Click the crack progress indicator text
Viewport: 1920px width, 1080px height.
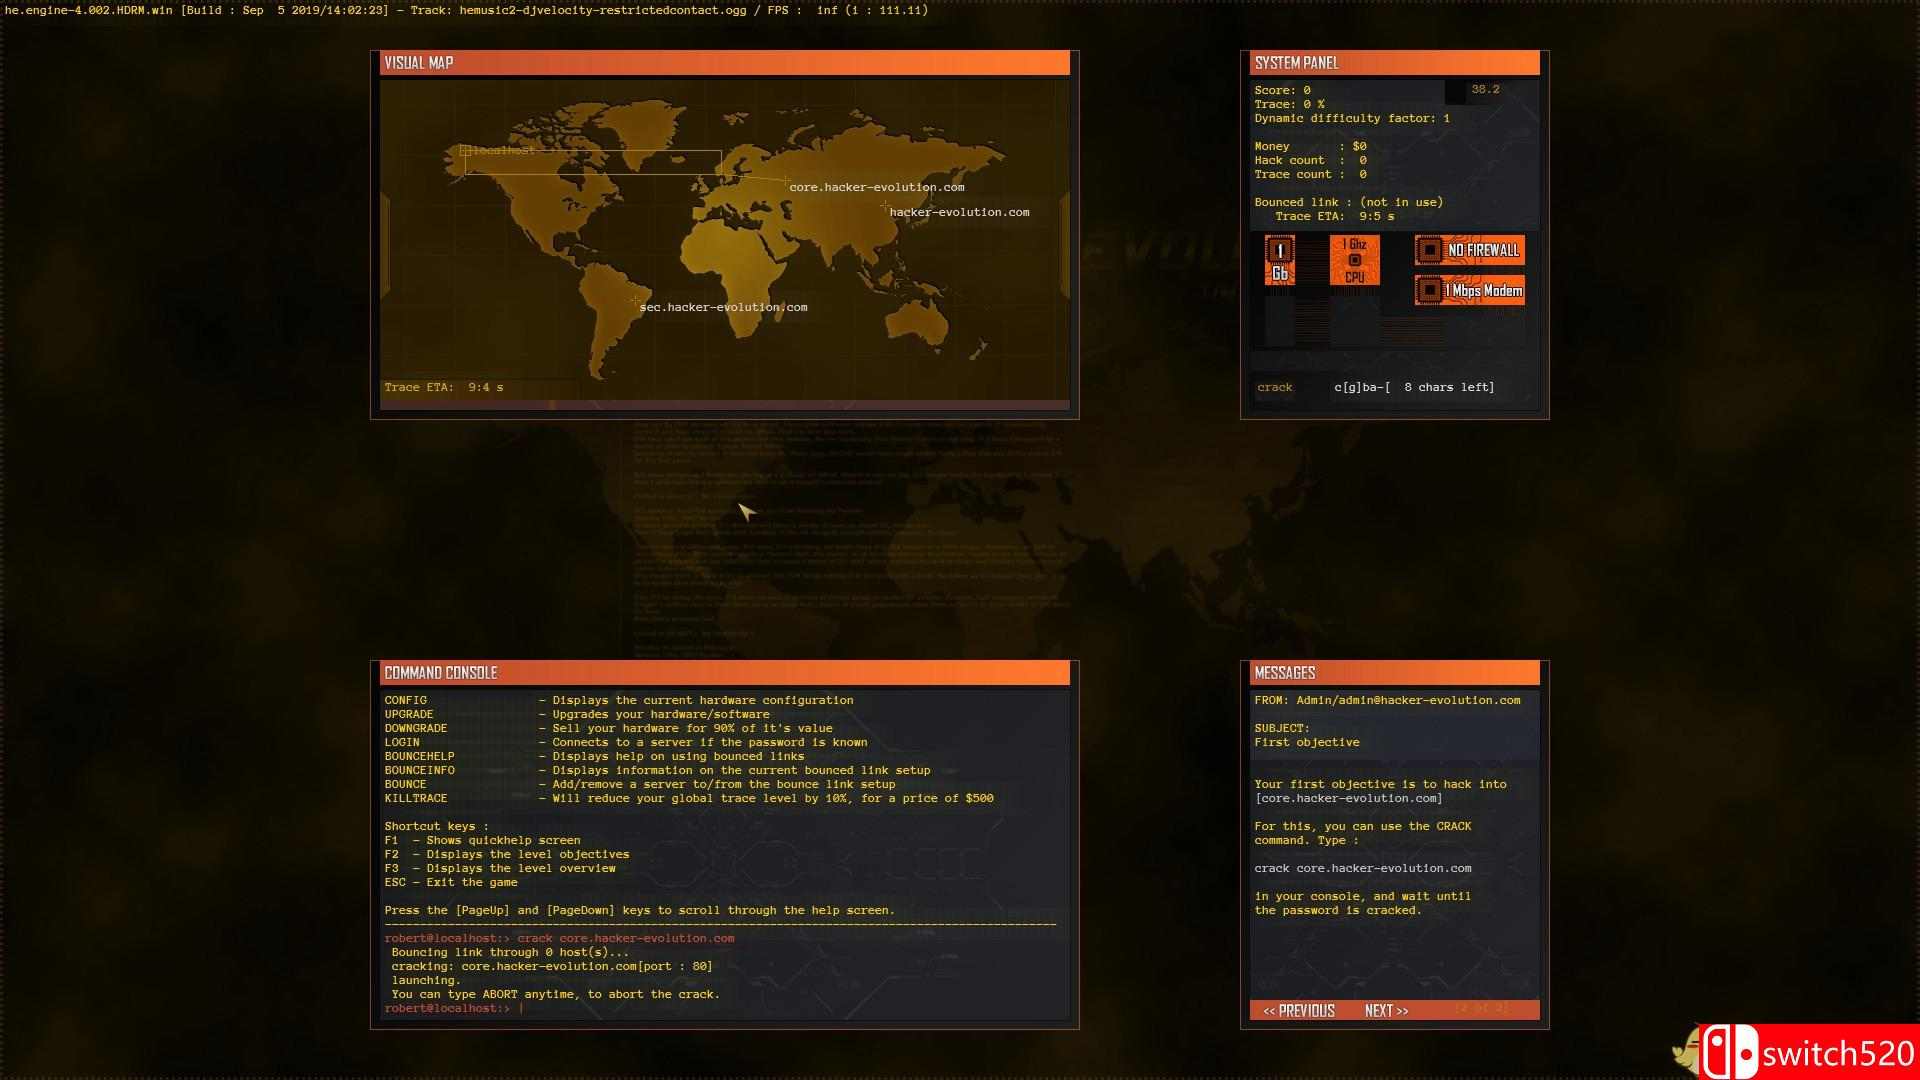point(1413,387)
